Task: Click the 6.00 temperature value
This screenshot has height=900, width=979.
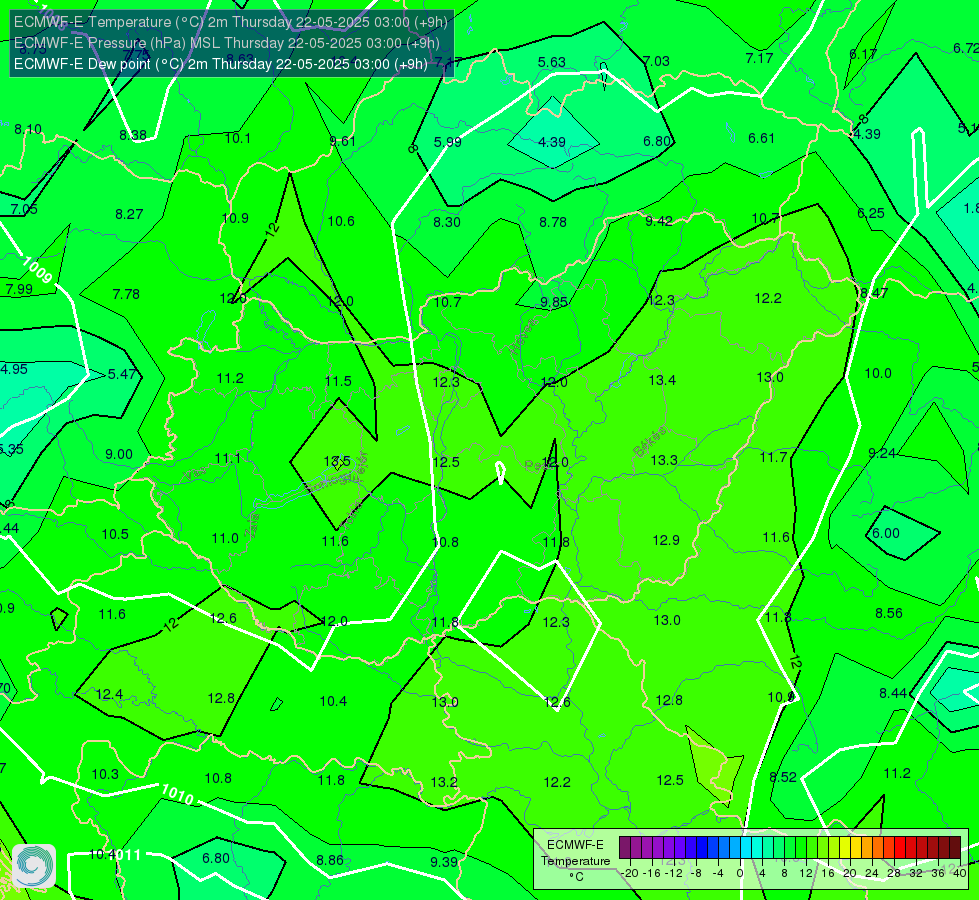Action: (x=886, y=533)
